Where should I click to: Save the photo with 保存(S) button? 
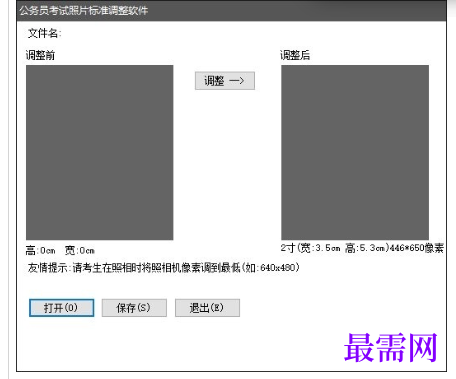(x=134, y=308)
